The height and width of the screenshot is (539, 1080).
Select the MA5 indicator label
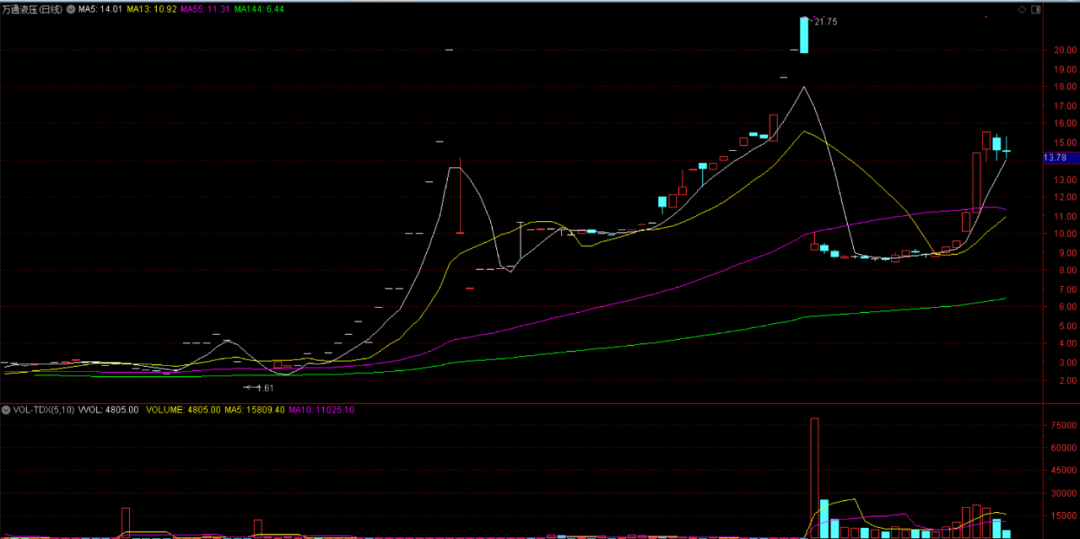click(101, 9)
